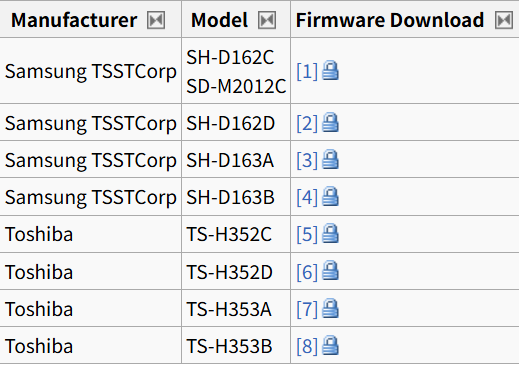This screenshot has width=519, height=367.
Task: Sort by Firmware Download column icon
Action: click(504, 20)
